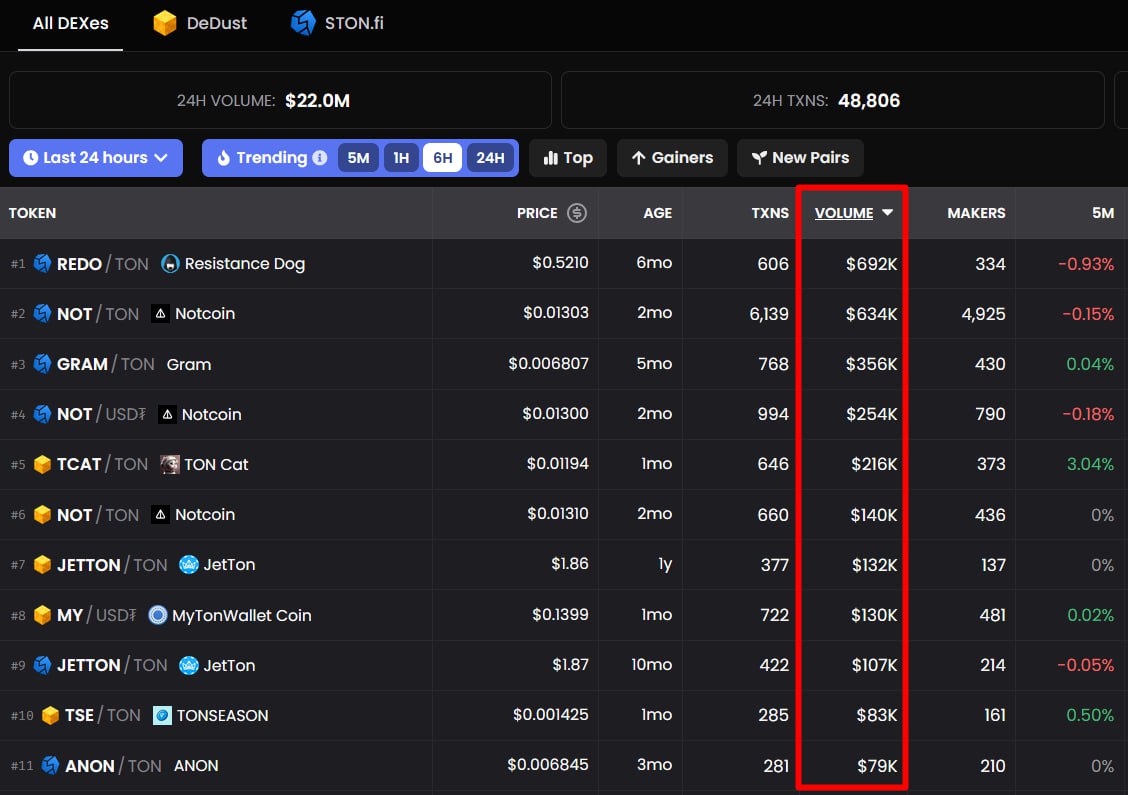This screenshot has height=795, width=1128.
Task: Click the $0.006807 GRAM price
Action: [548, 364]
